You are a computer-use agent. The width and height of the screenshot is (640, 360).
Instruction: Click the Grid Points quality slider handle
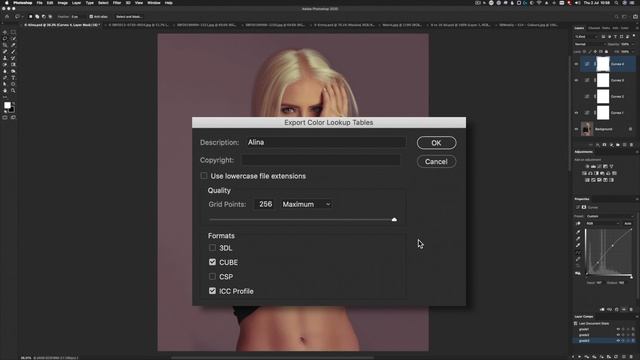[394, 220]
